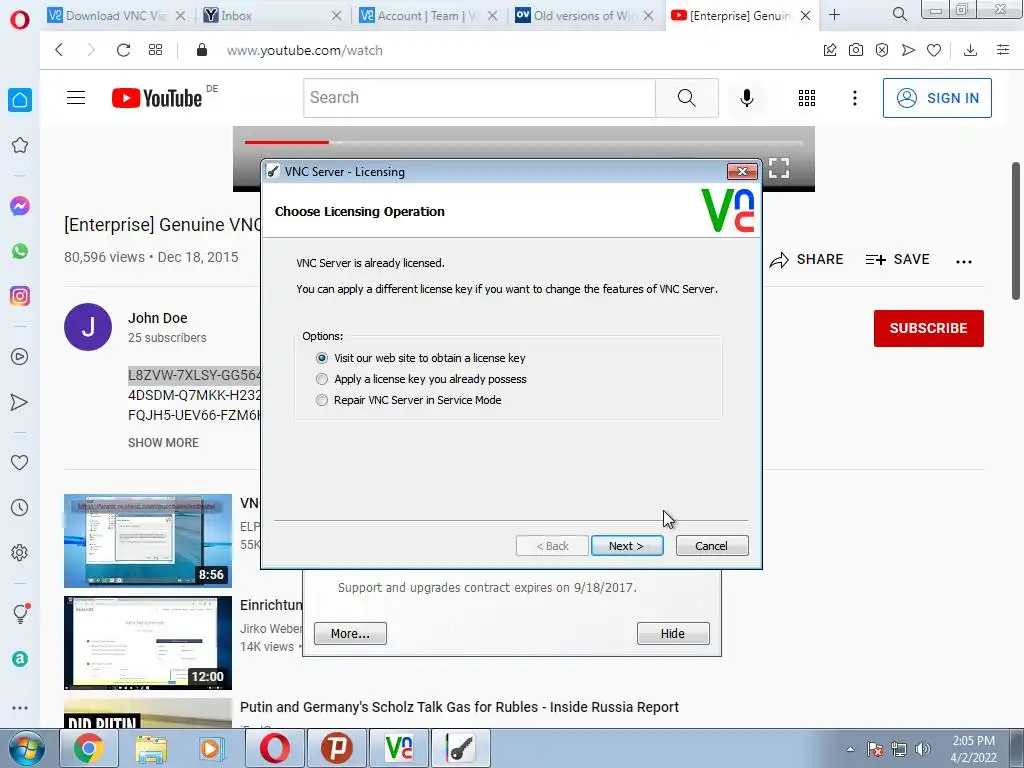Open YouTube settings three dots menu
The image size is (1024, 768).
[855, 98]
